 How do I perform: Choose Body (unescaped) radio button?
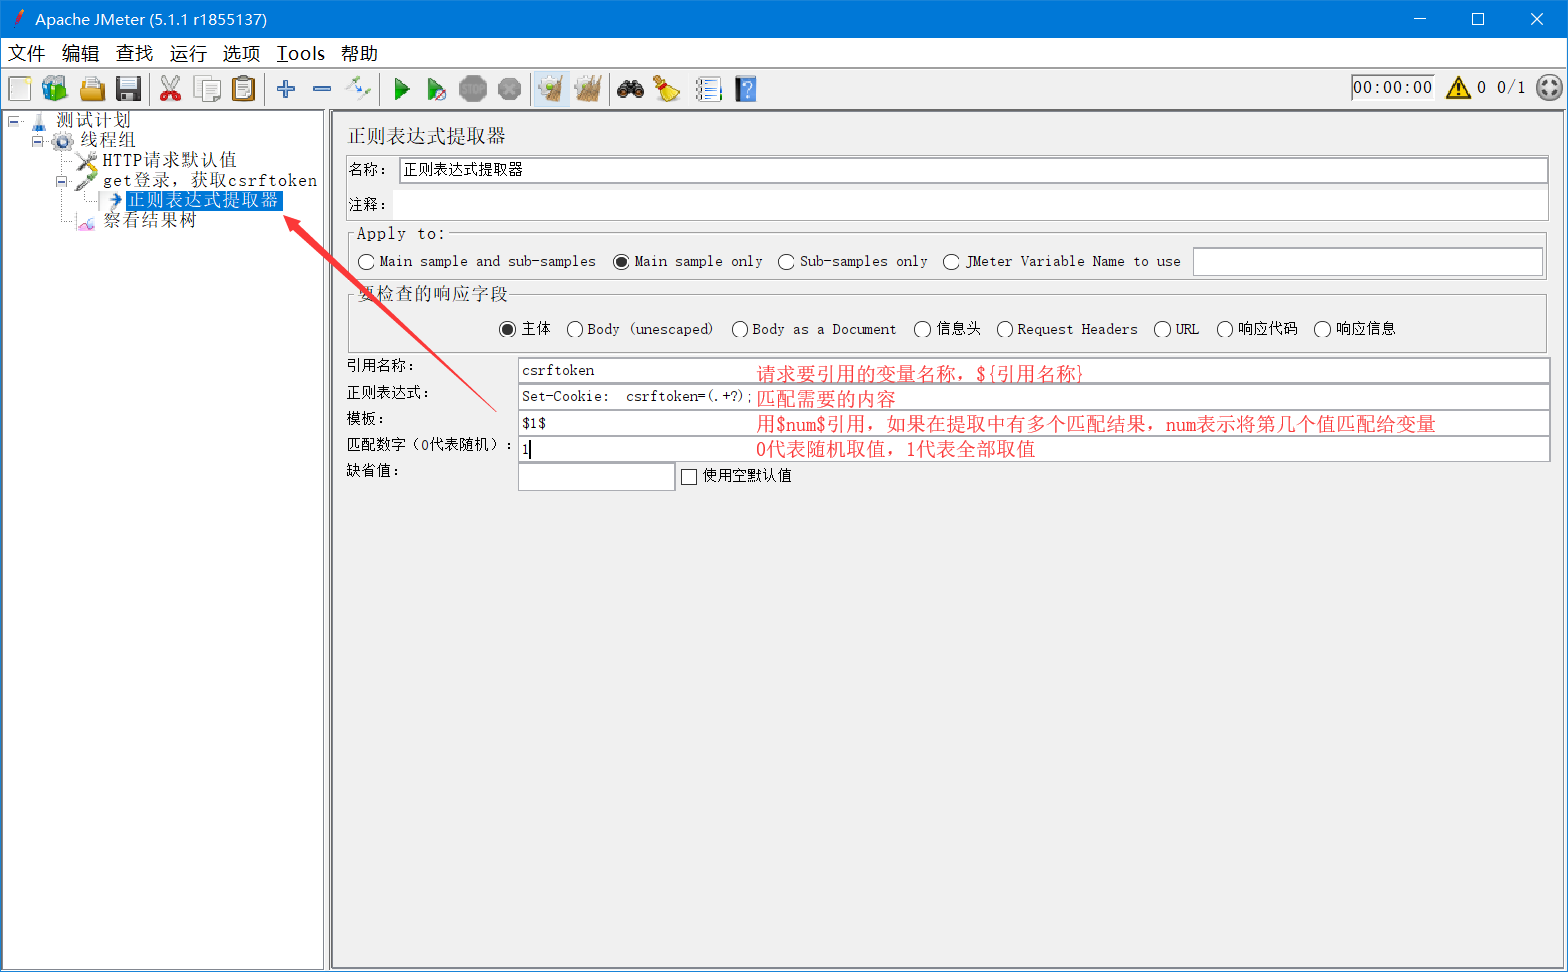coord(640,329)
